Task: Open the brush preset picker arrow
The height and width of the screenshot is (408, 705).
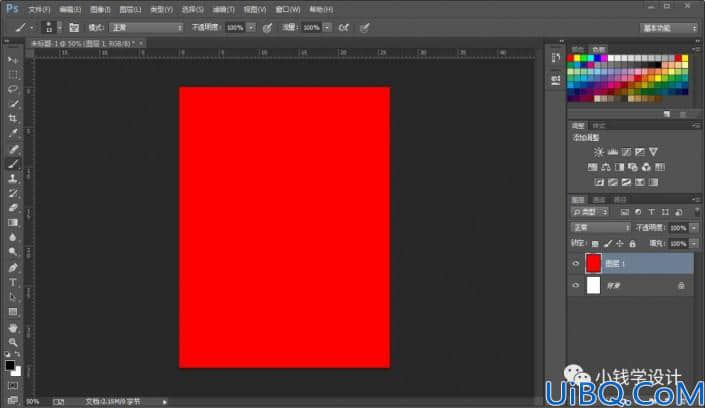Action: (x=59, y=28)
